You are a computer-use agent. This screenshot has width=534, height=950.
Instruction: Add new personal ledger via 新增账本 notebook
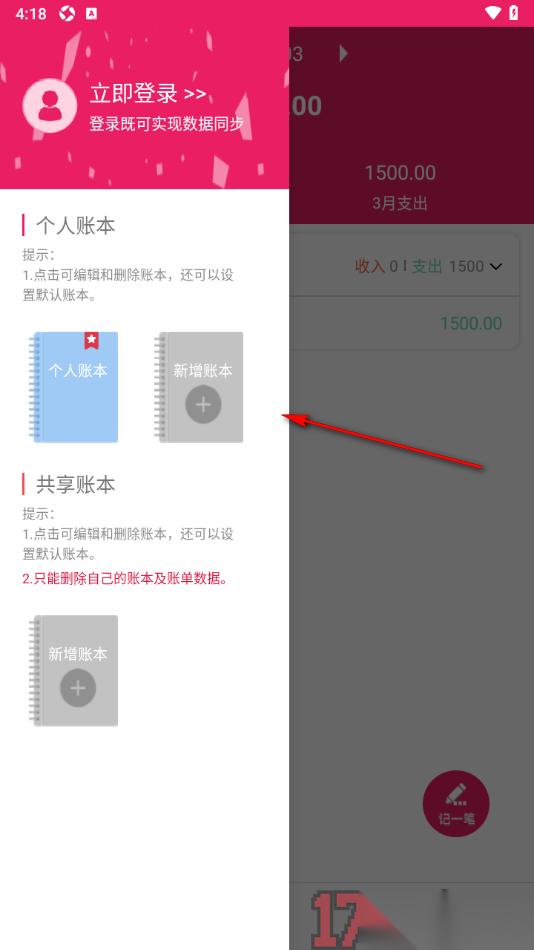coord(199,387)
